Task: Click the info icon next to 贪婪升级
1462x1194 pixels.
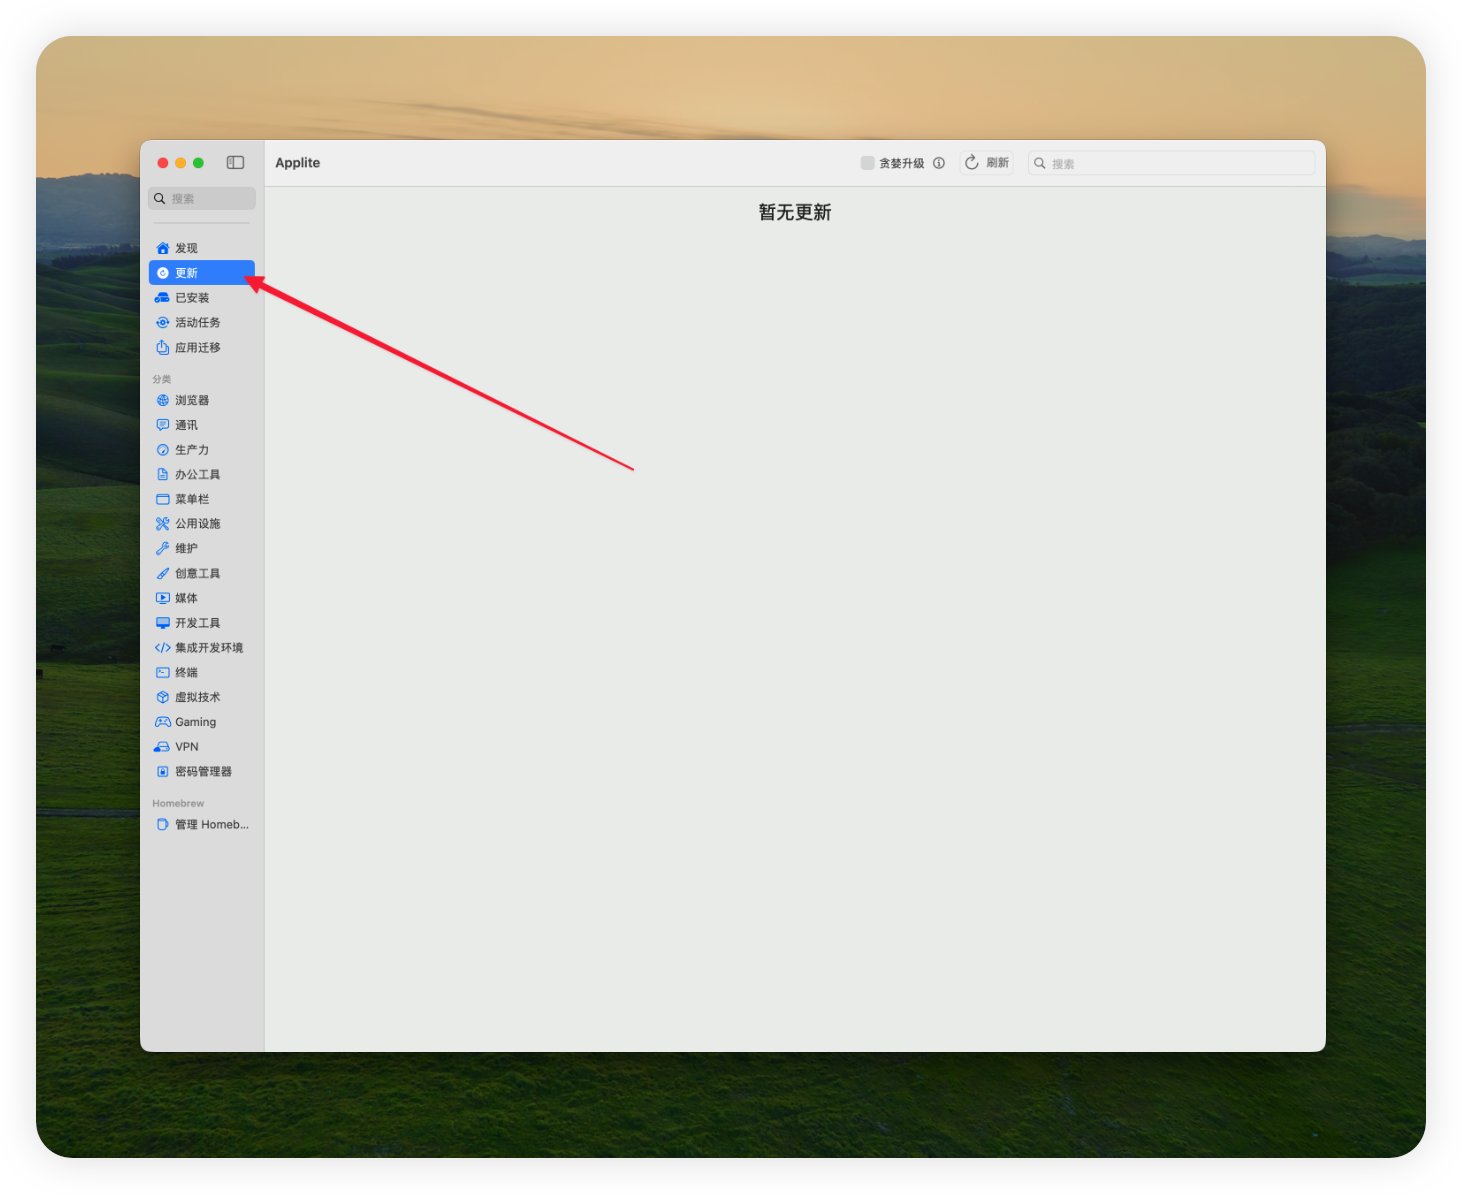Action: point(939,163)
